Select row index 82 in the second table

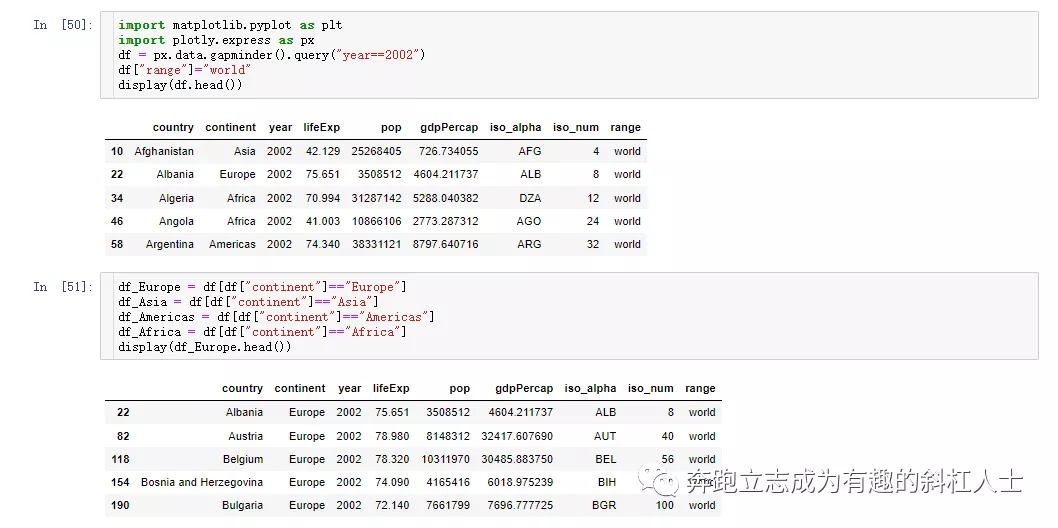coord(123,436)
